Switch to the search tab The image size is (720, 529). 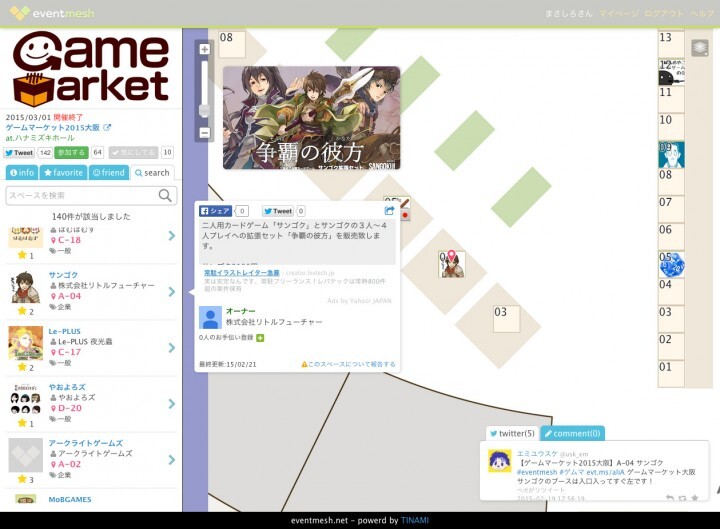(x=152, y=172)
